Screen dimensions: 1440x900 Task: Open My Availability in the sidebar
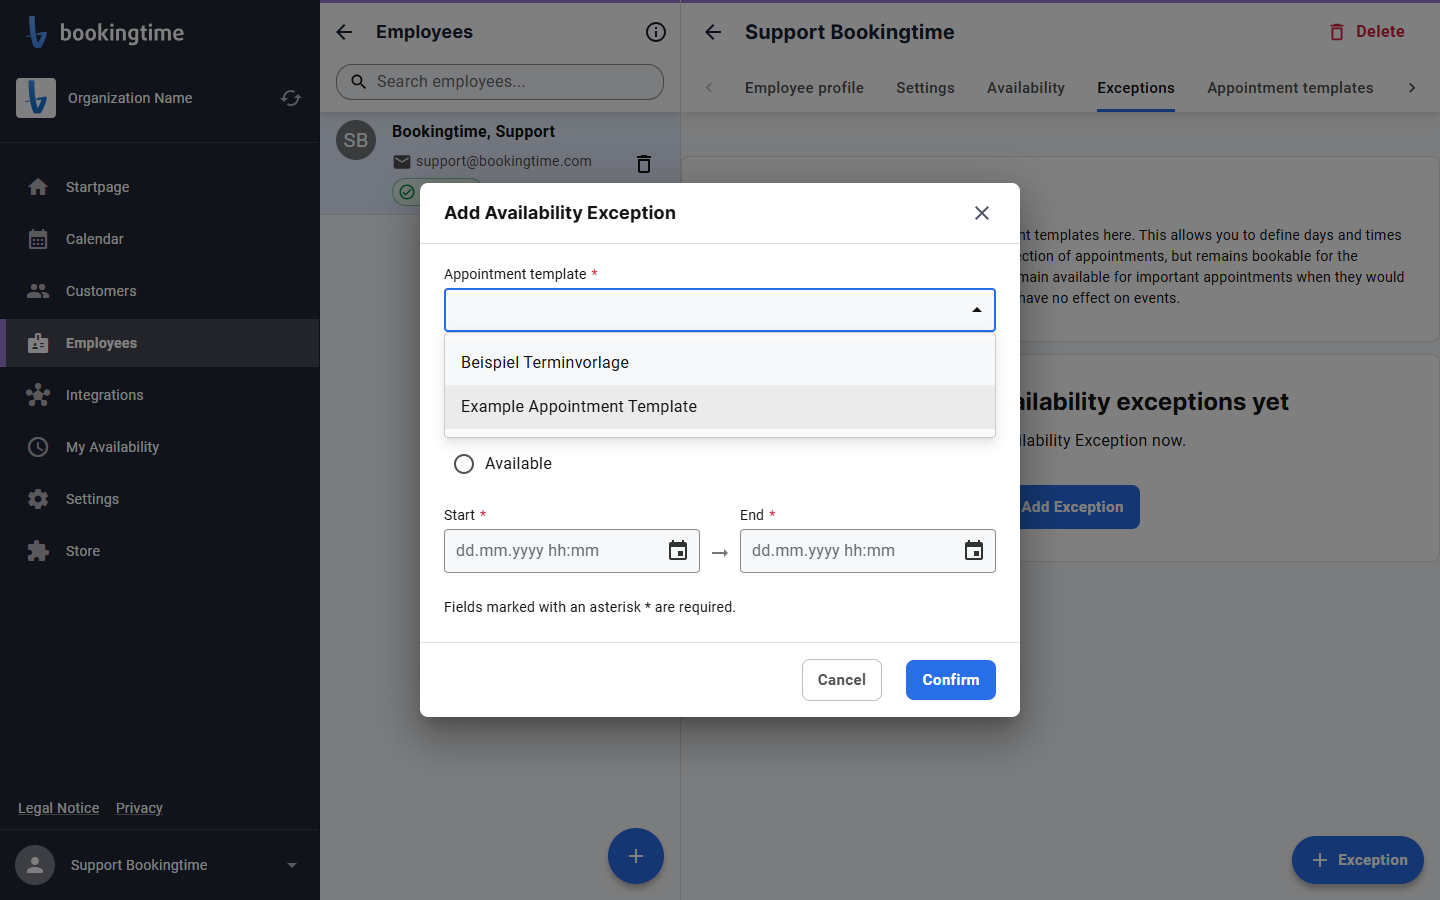click(160, 447)
